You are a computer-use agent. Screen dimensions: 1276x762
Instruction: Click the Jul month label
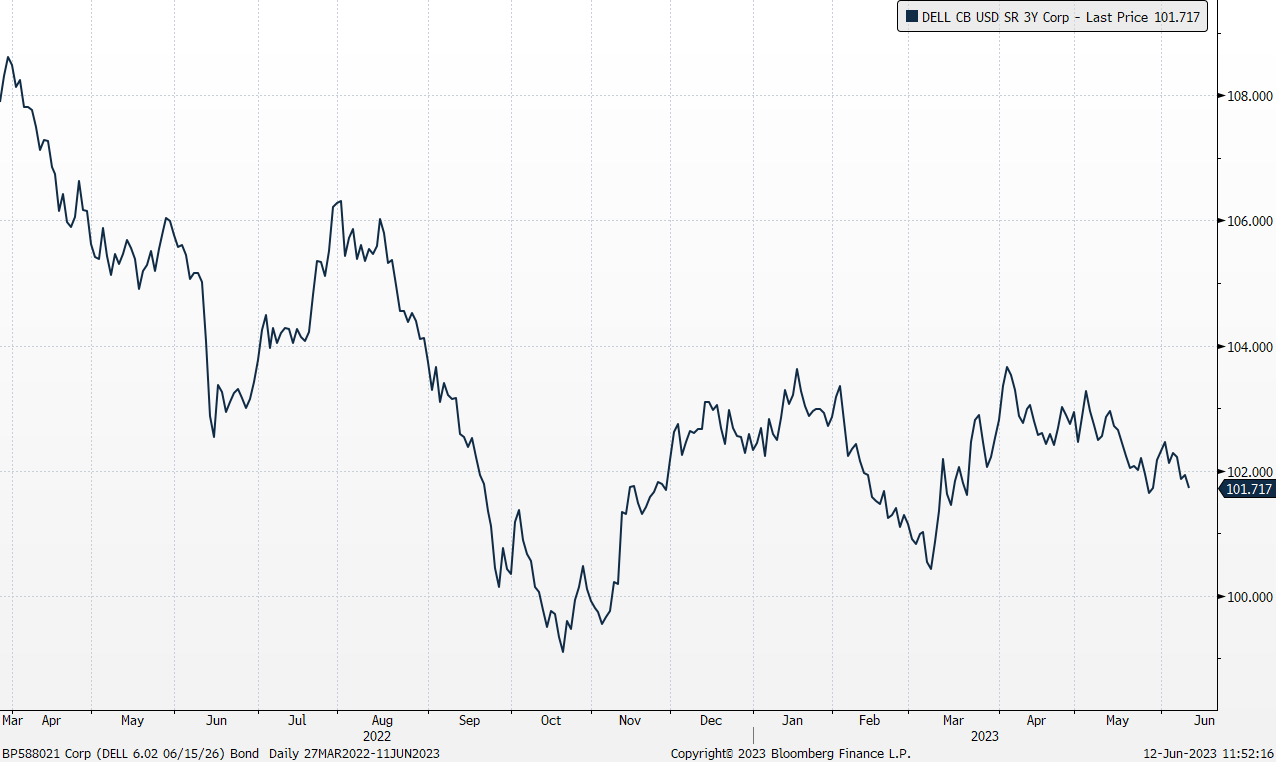(x=297, y=720)
